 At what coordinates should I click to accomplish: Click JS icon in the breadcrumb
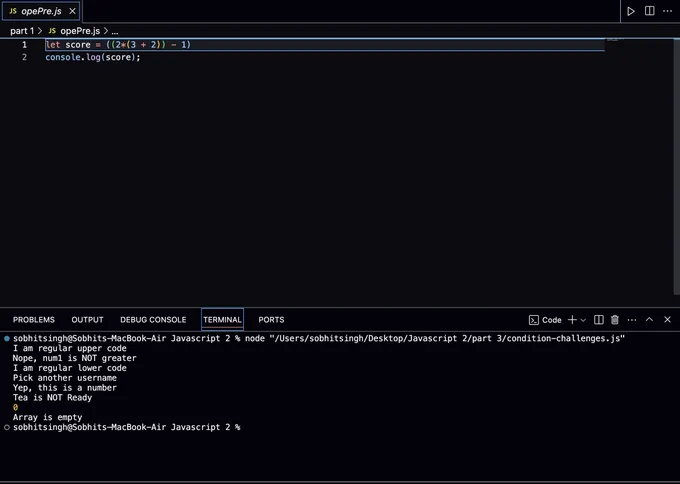click(52, 31)
